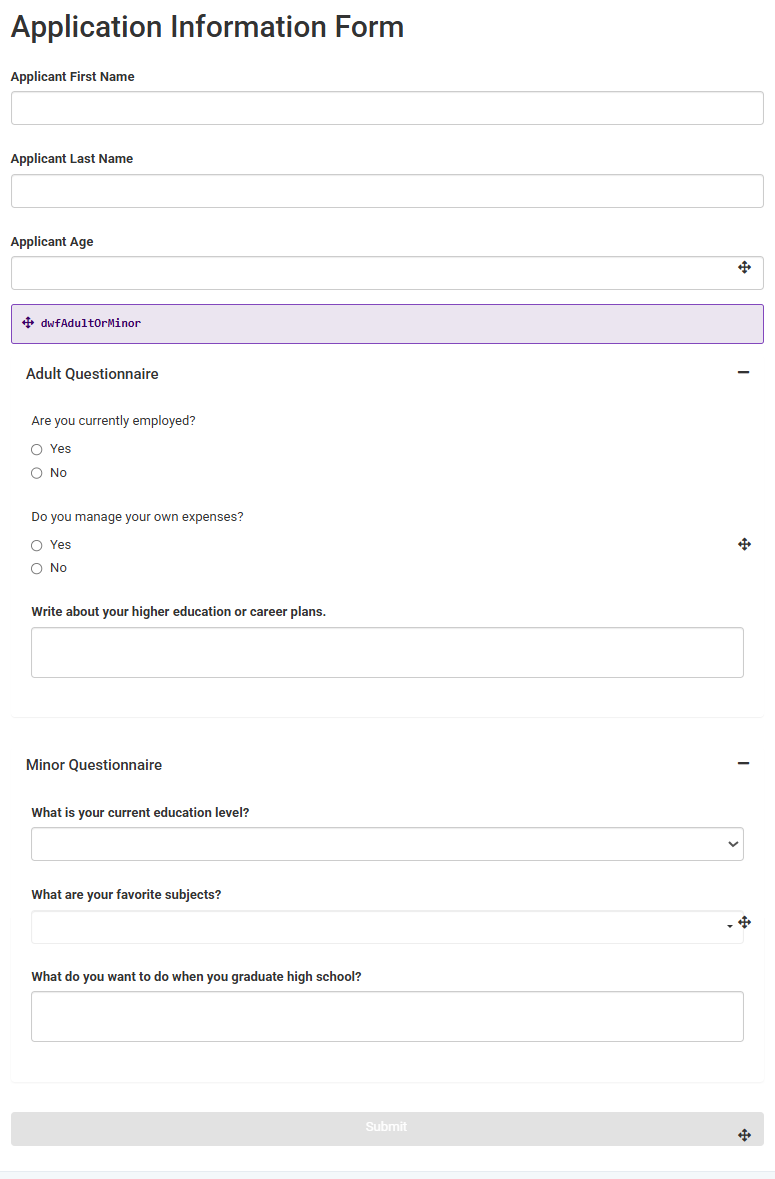Collapse the Minor Questionnaire section

[743, 764]
